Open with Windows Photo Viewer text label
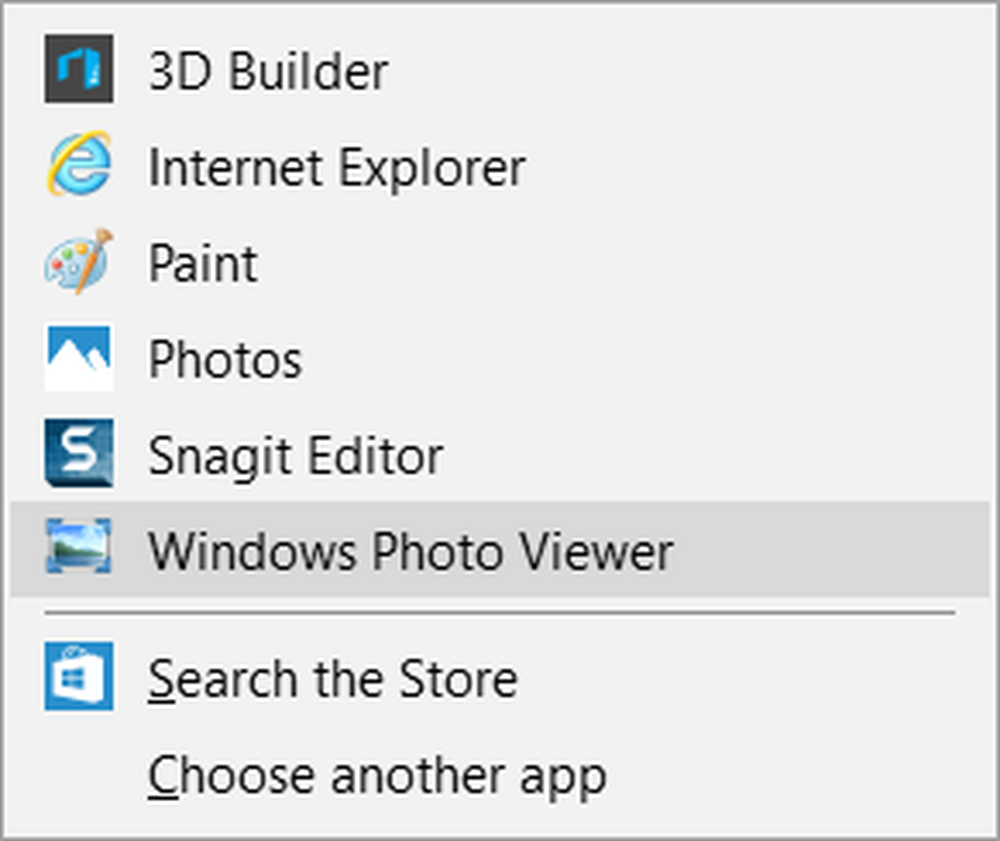This screenshot has height=841, width=1000. [x=411, y=551]
